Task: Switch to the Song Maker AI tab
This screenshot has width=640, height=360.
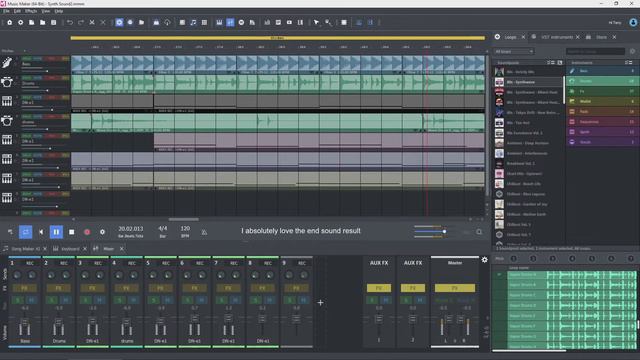Action: [25, 249]
